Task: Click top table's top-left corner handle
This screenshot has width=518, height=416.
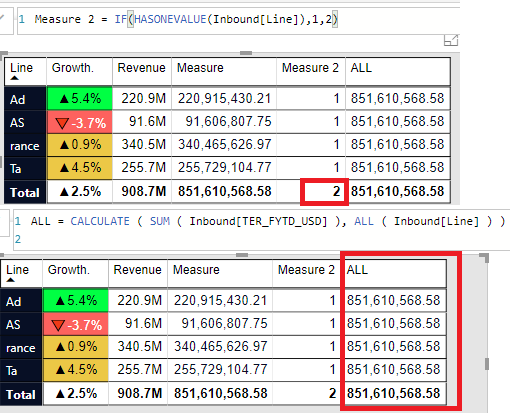Action: coord(3,54)
